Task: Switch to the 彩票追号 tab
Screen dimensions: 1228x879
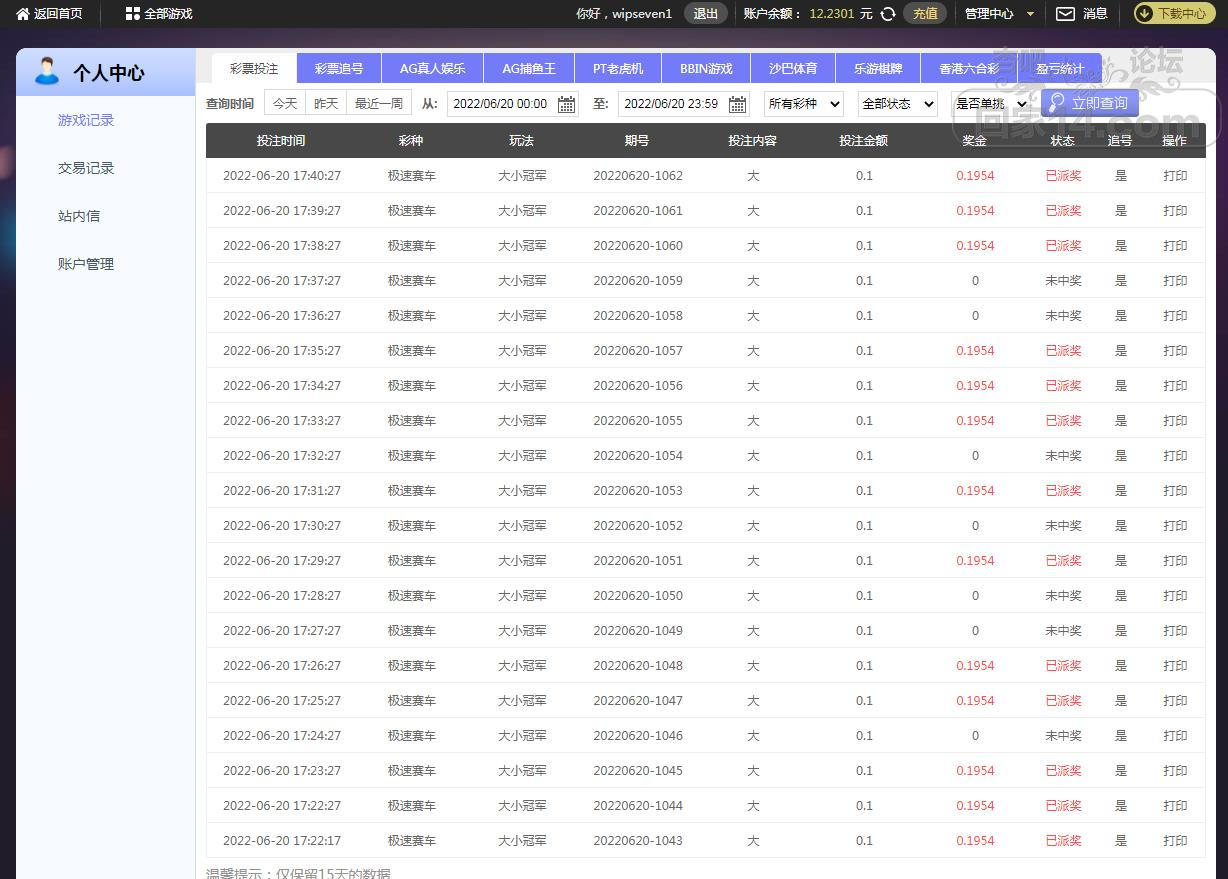Action: coord(339,69)
